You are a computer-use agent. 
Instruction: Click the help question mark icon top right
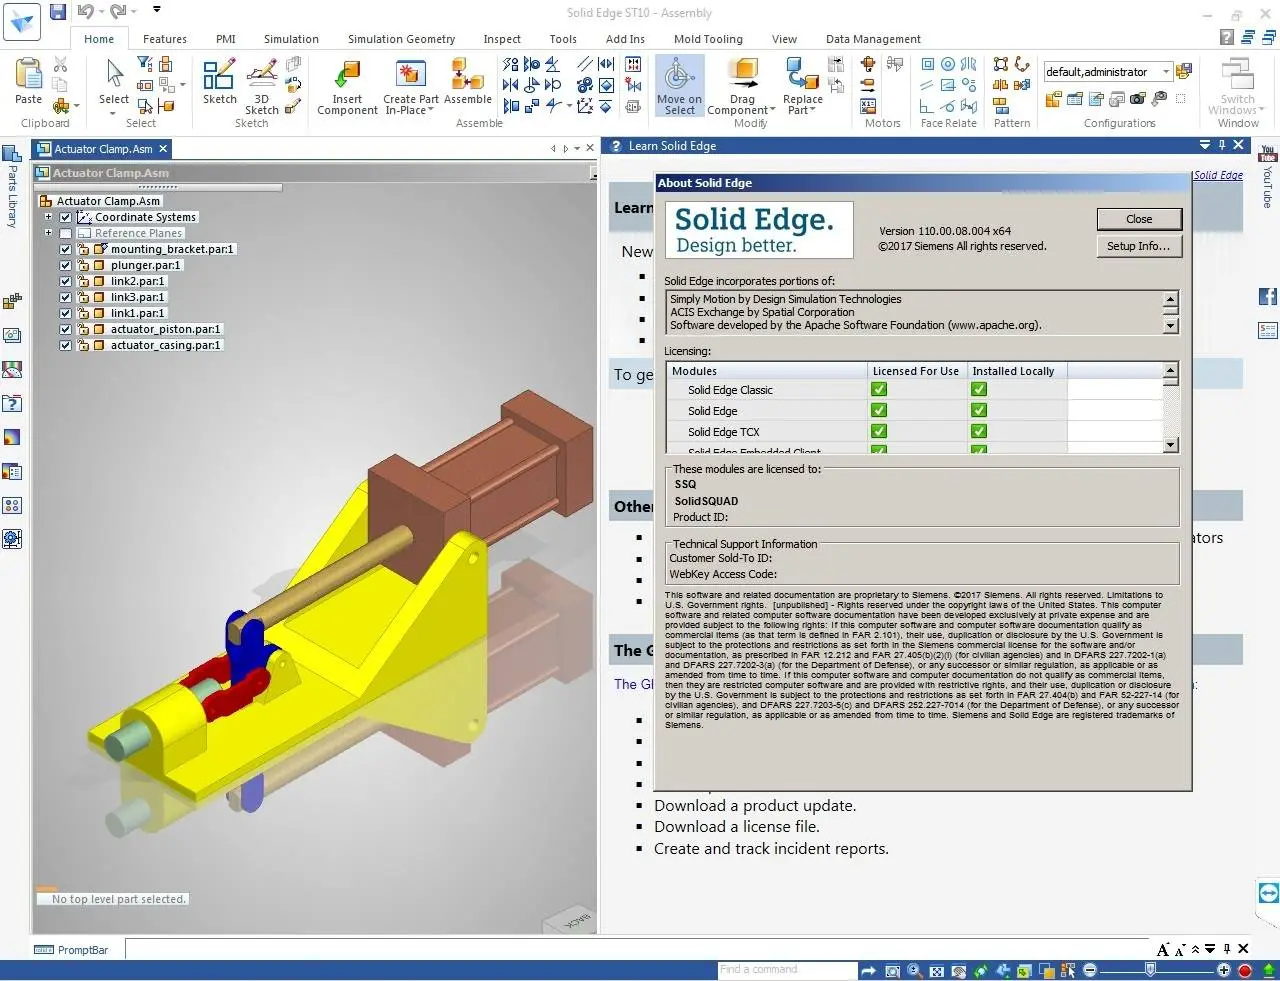click(x=1227, y=37)
